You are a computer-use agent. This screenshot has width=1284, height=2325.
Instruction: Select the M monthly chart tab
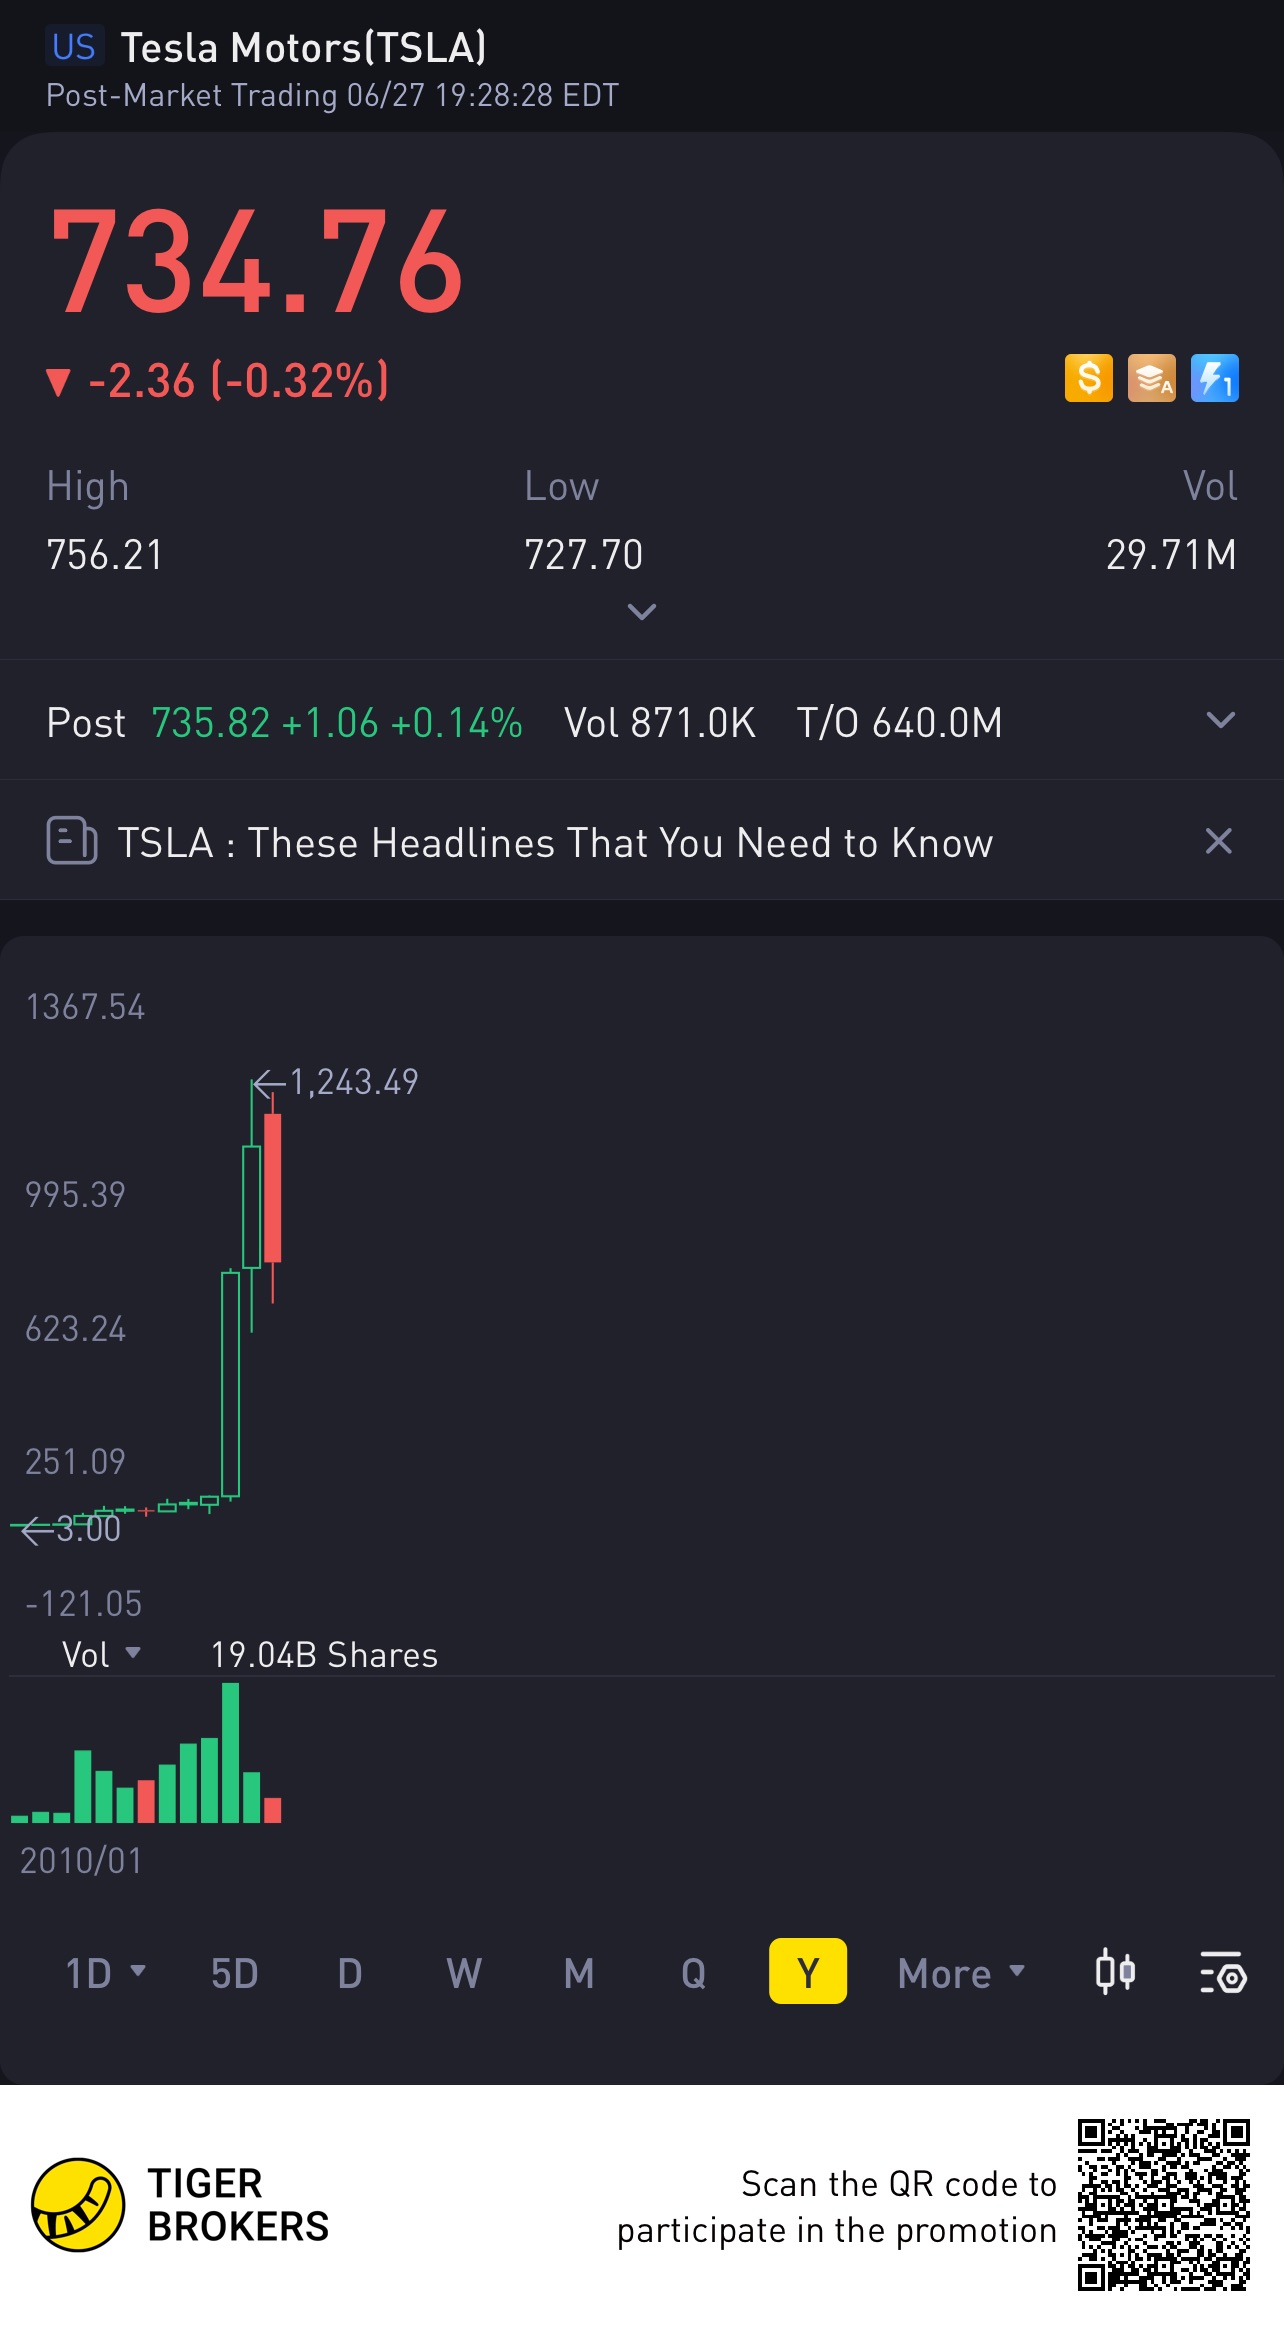point(579,1972)
